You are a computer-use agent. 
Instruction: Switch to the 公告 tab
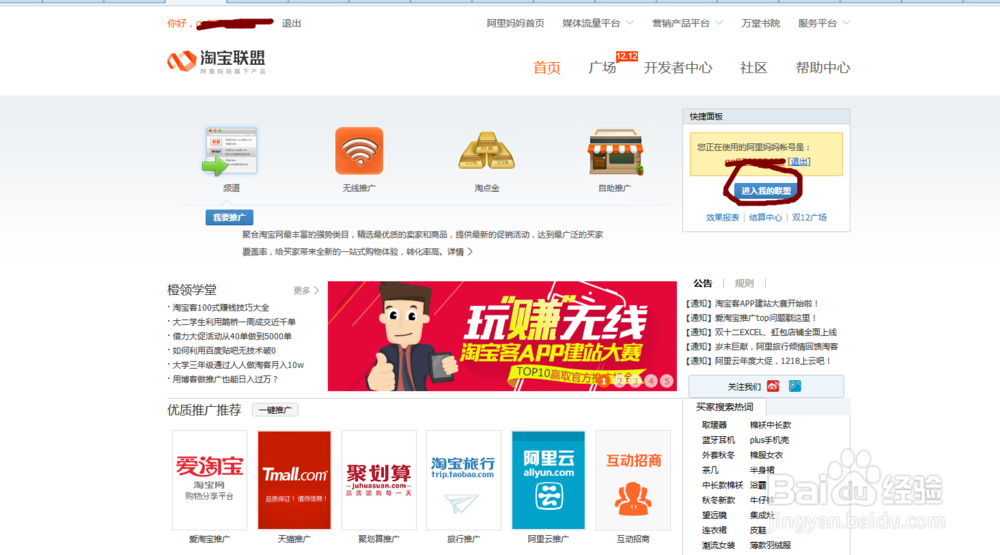point(703,283)
